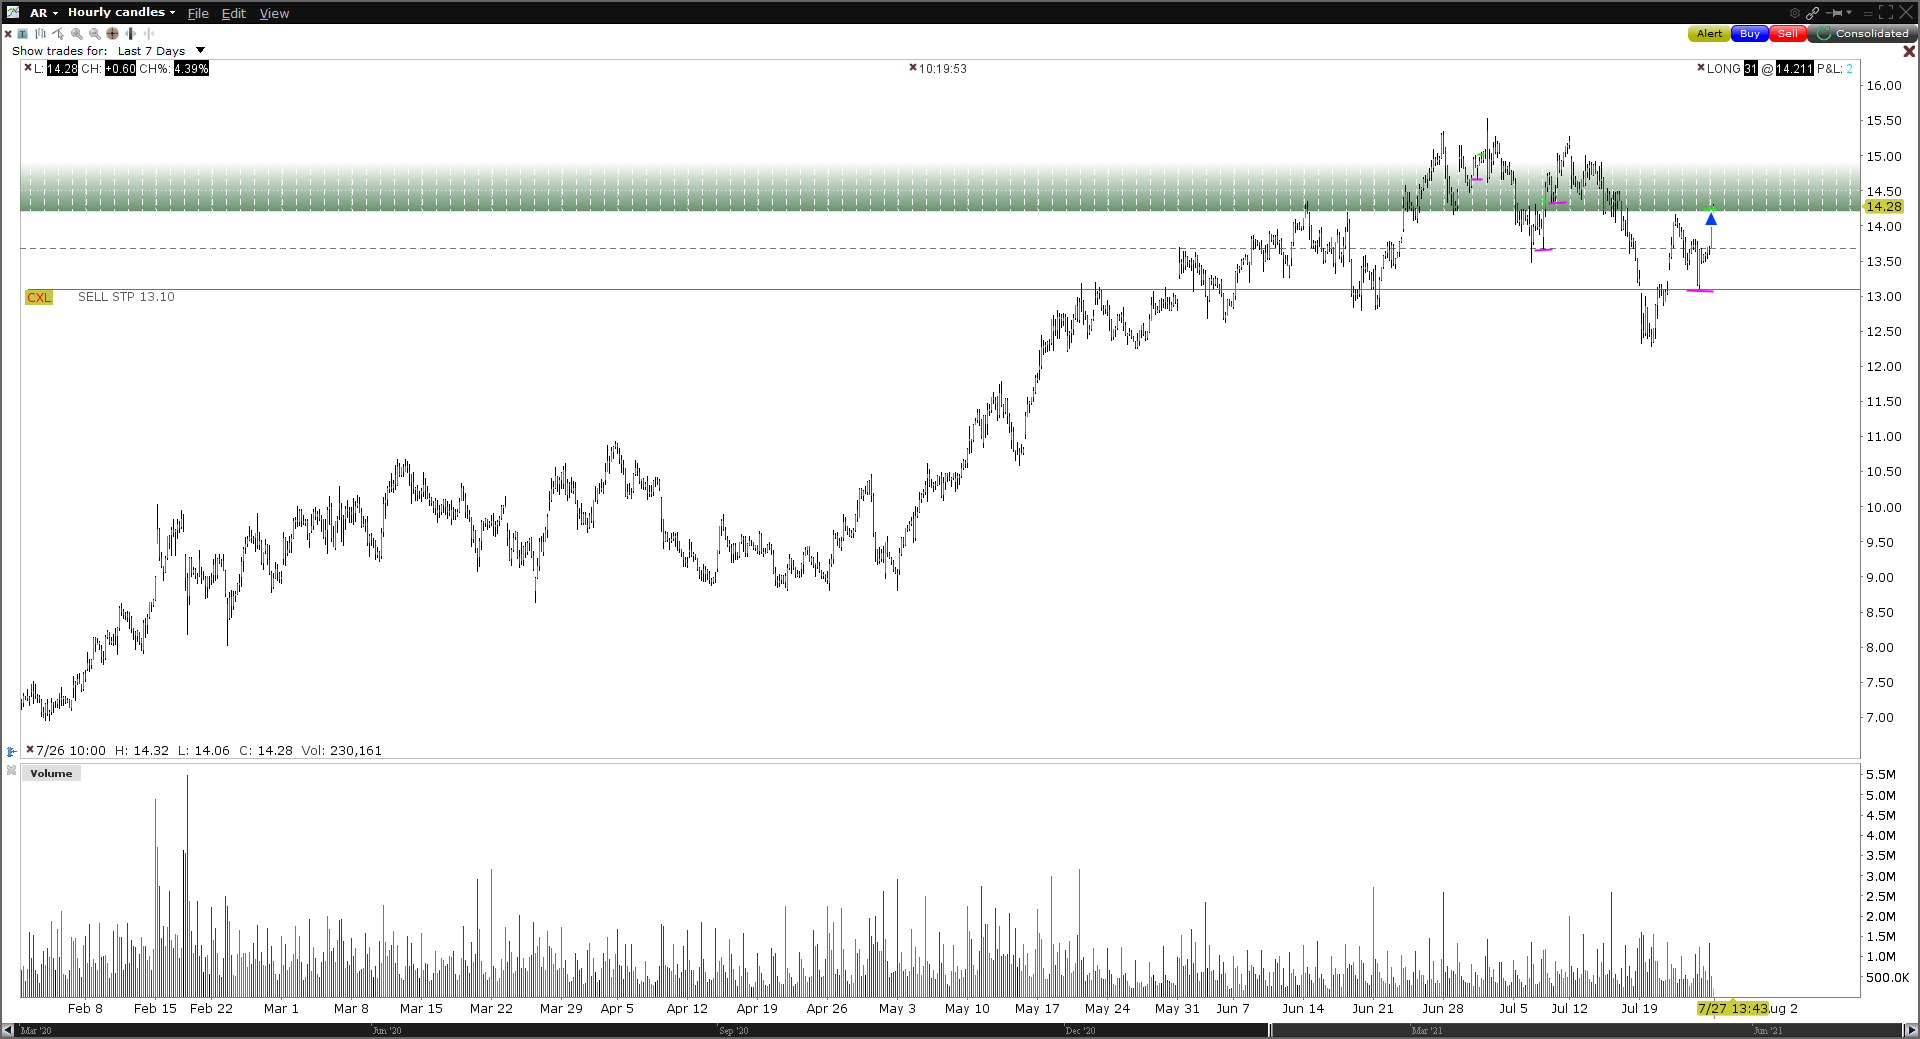The width and height of the screenshot is (1920, 1039).
Task: Click the red Sell button
Action: click(x=1788, y=34)
